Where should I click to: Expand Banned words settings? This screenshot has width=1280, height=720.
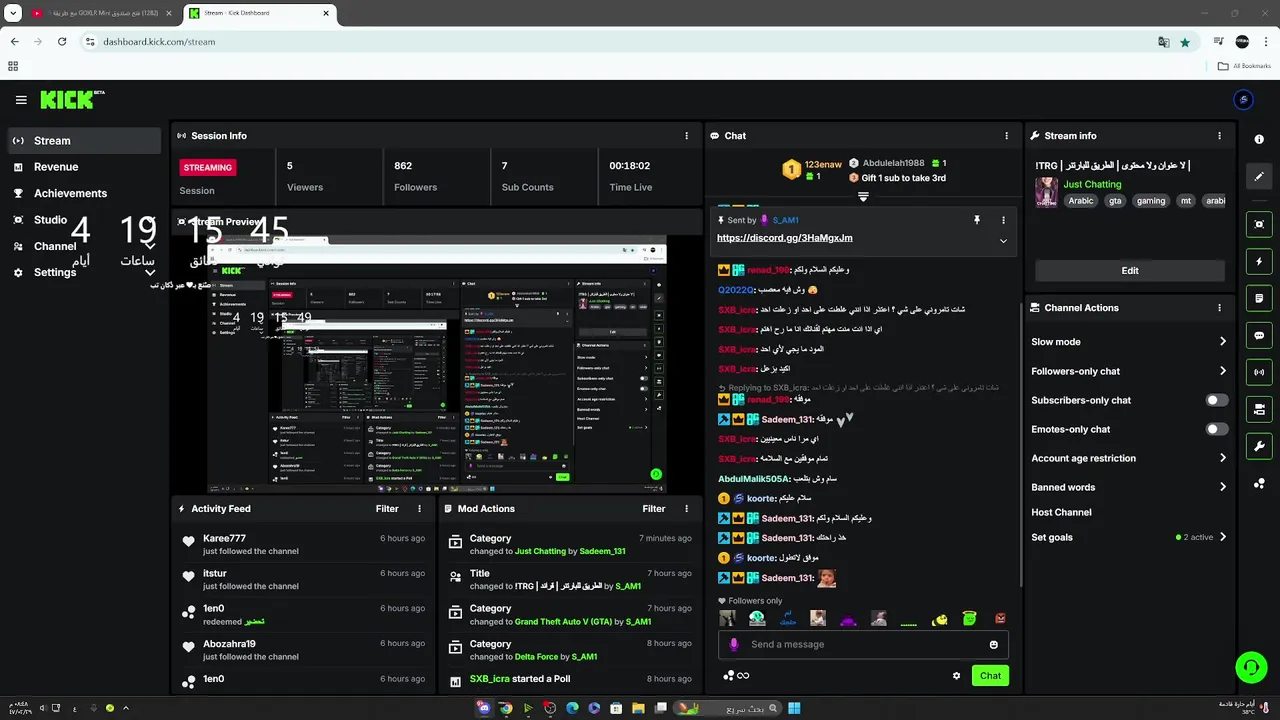tap(1222, 487)
